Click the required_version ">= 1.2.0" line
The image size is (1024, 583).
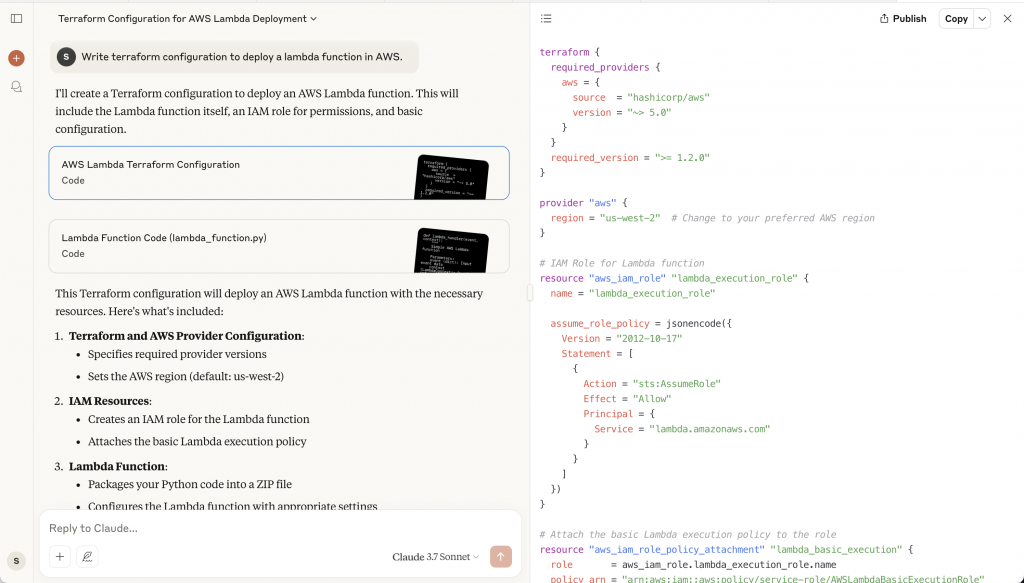[630, 158]
